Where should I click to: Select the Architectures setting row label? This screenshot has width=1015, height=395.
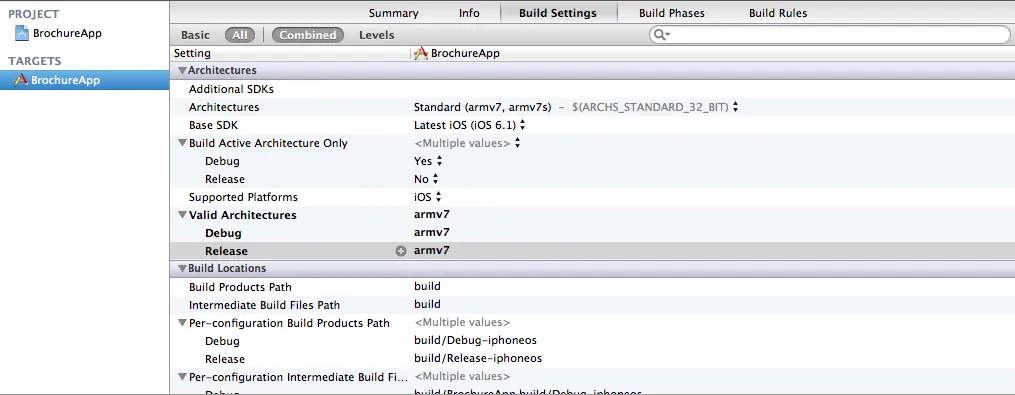coord(224,107)
